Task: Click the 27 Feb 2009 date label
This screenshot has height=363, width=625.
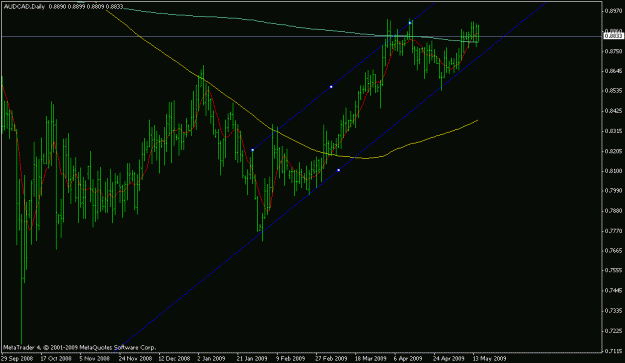Action: click(x=331, y=358)
